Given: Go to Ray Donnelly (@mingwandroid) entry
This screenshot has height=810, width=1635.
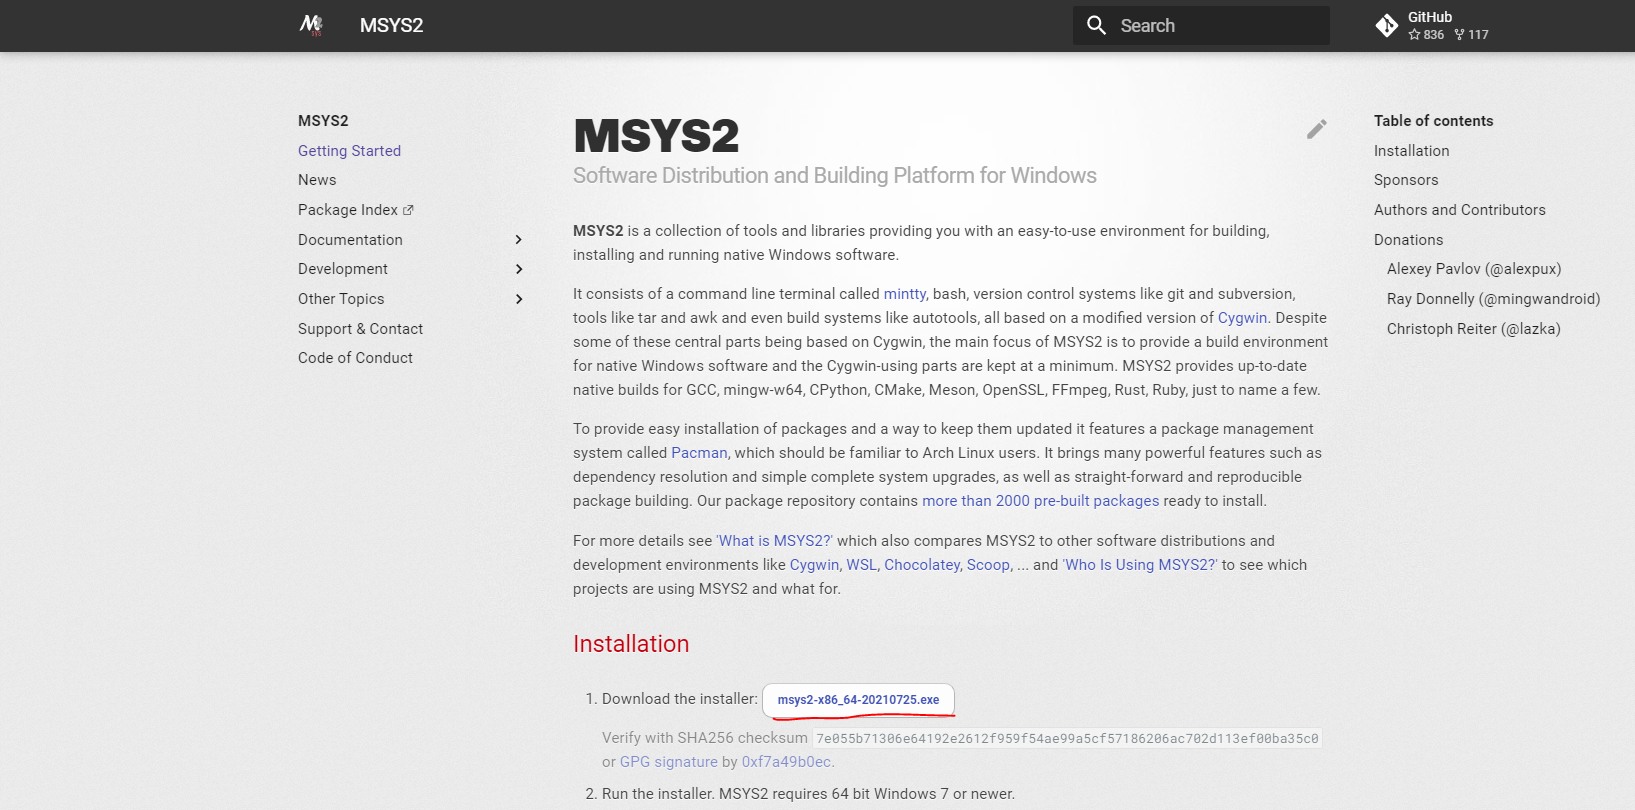Looking at the screenshot, I should (1493, 299).
